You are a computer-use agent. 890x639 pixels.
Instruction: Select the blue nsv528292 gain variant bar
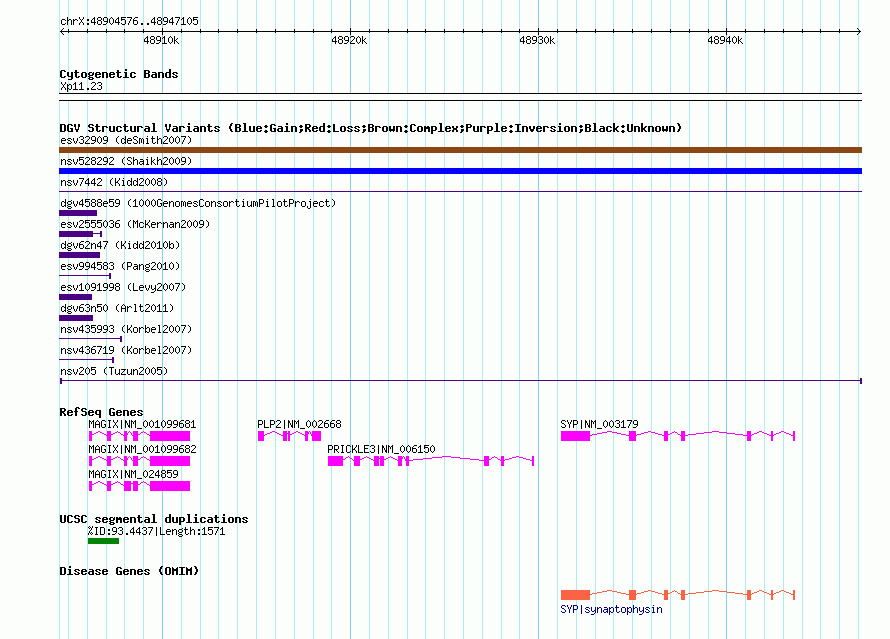point(460,171)
